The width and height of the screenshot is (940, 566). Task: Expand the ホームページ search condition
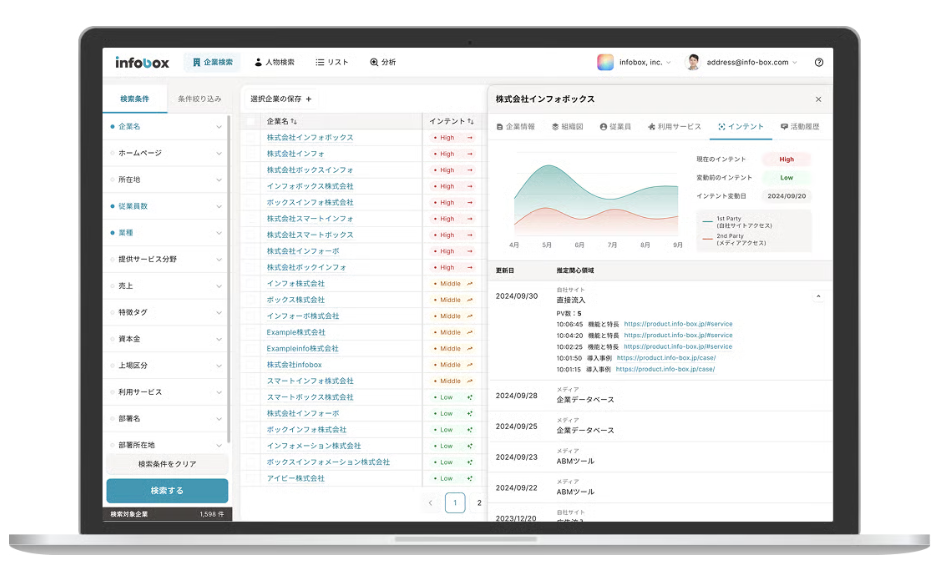coord(166,153)
